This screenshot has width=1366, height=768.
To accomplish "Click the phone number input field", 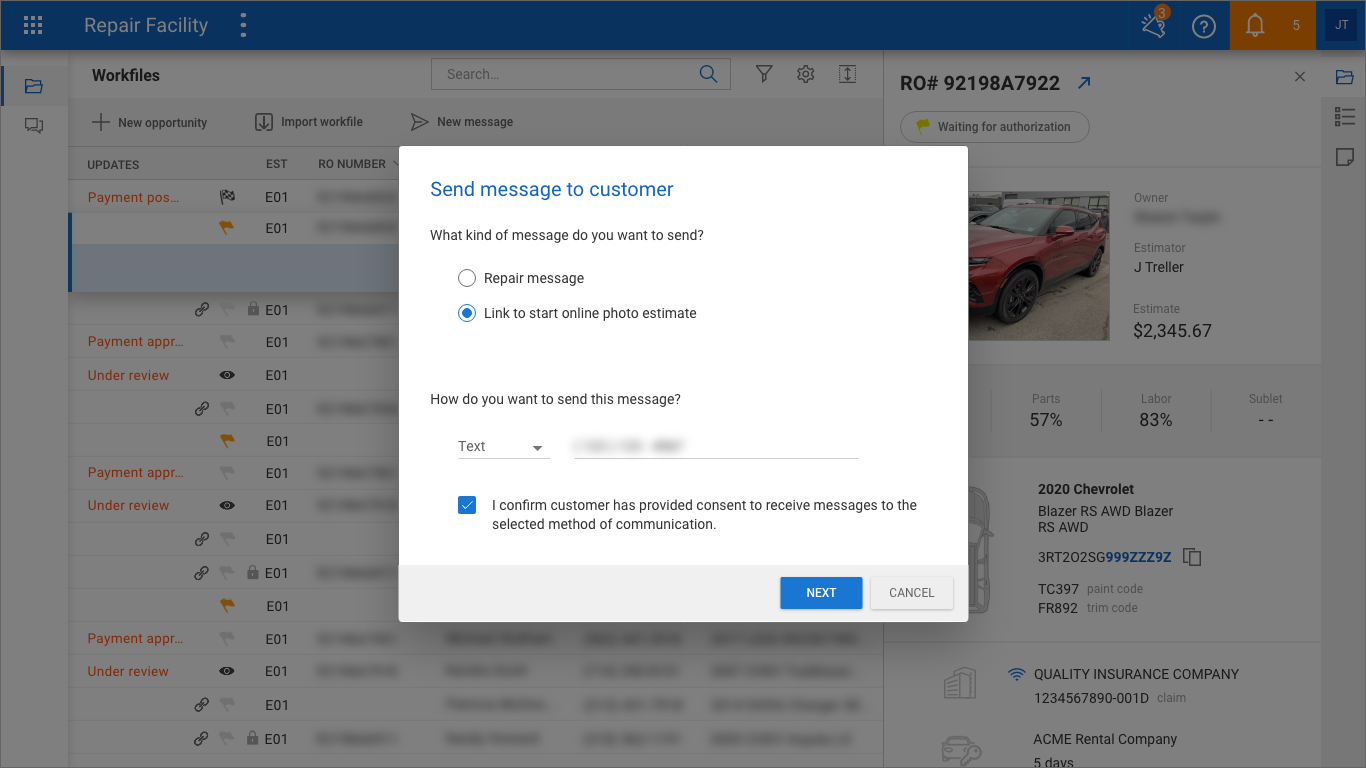I will pyautogui.click(x=716, y=447).
